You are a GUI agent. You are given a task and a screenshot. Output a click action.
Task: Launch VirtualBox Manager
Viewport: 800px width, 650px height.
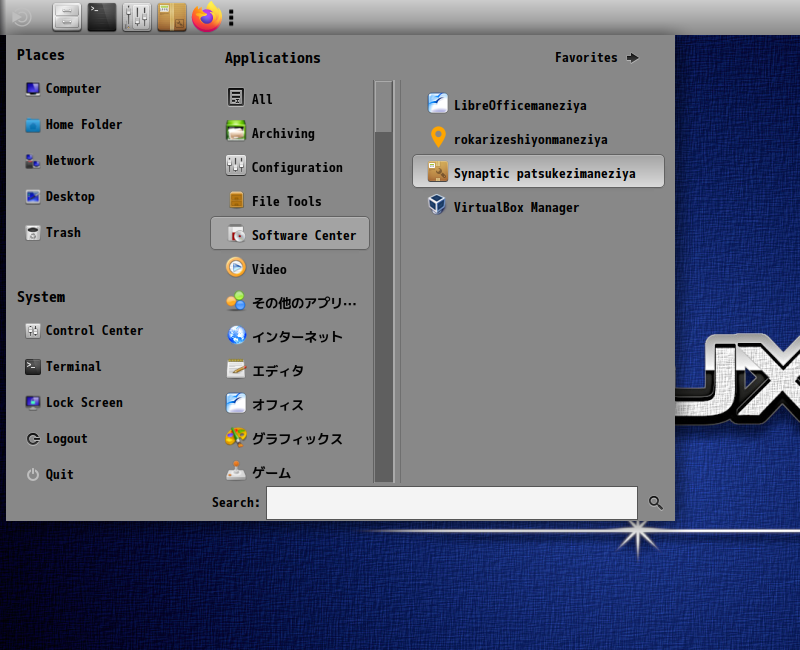[x=538, y=206]
